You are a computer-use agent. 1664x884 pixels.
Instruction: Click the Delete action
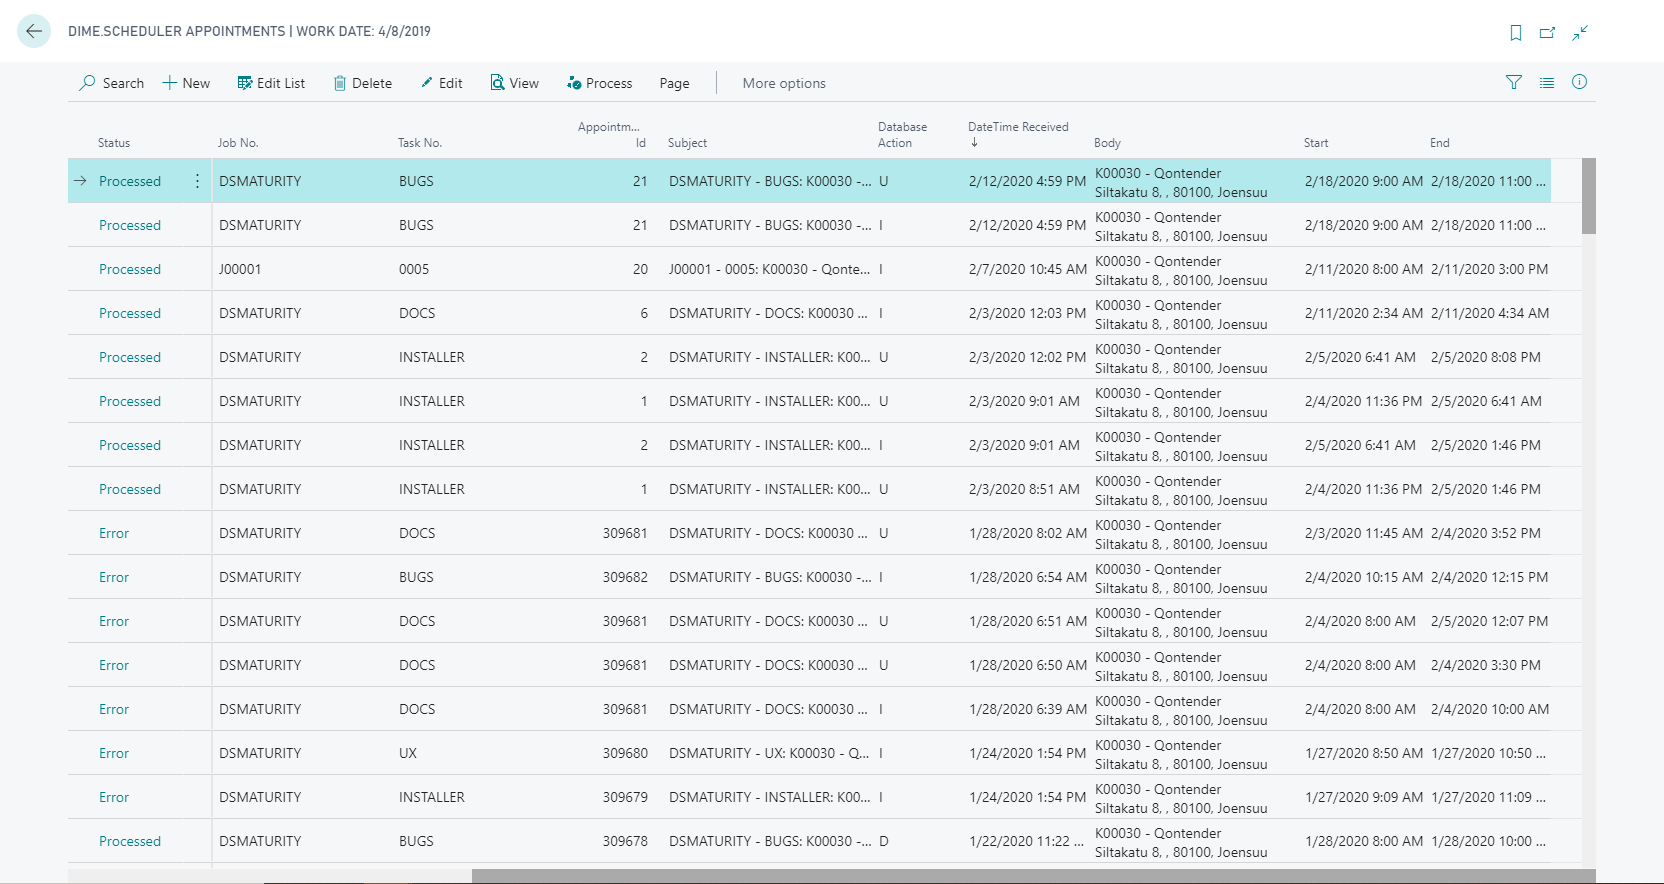click(362, 83)
